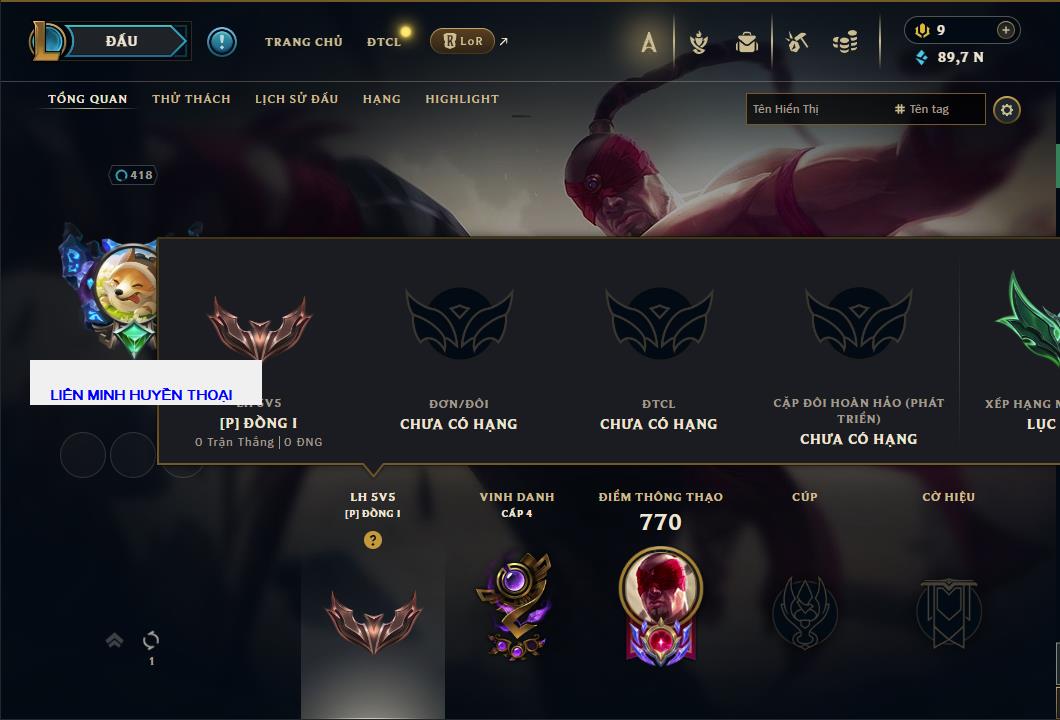Open the crafting hammer icon

point(797,42)
